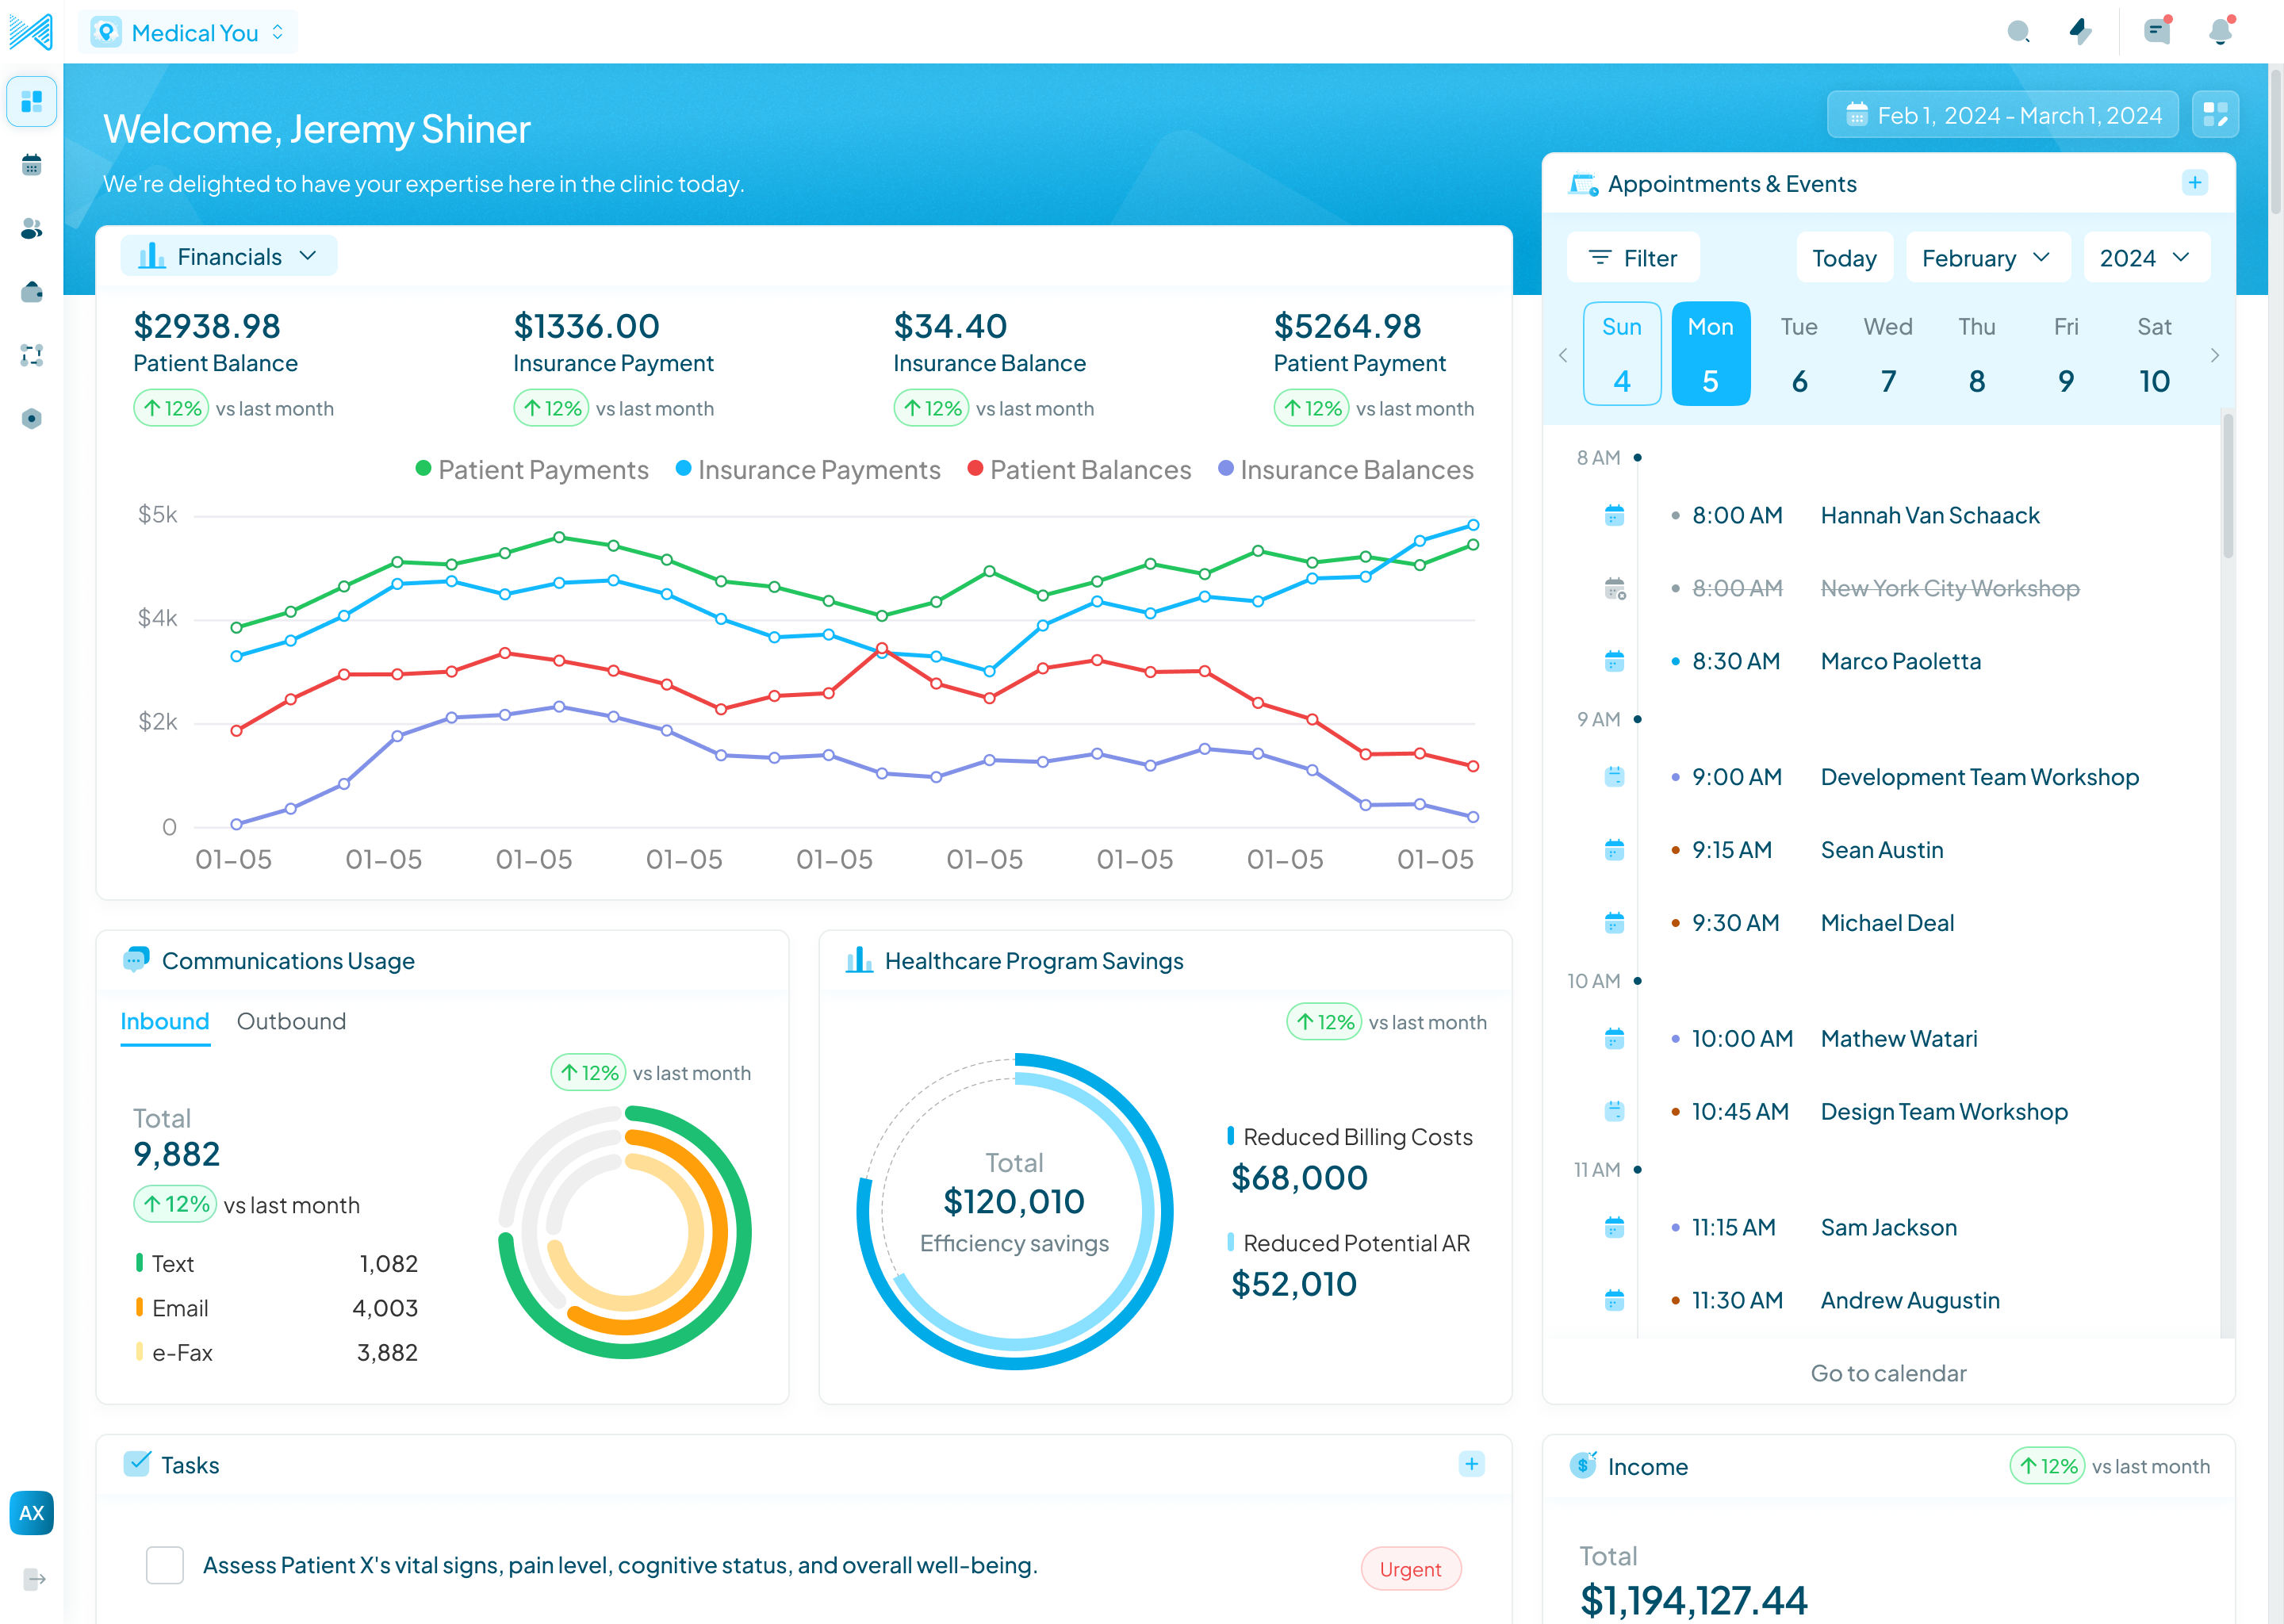Open the Medical You clinic switcher
Viewport: 2284px width, 1624px height.
tap(189, 33)
